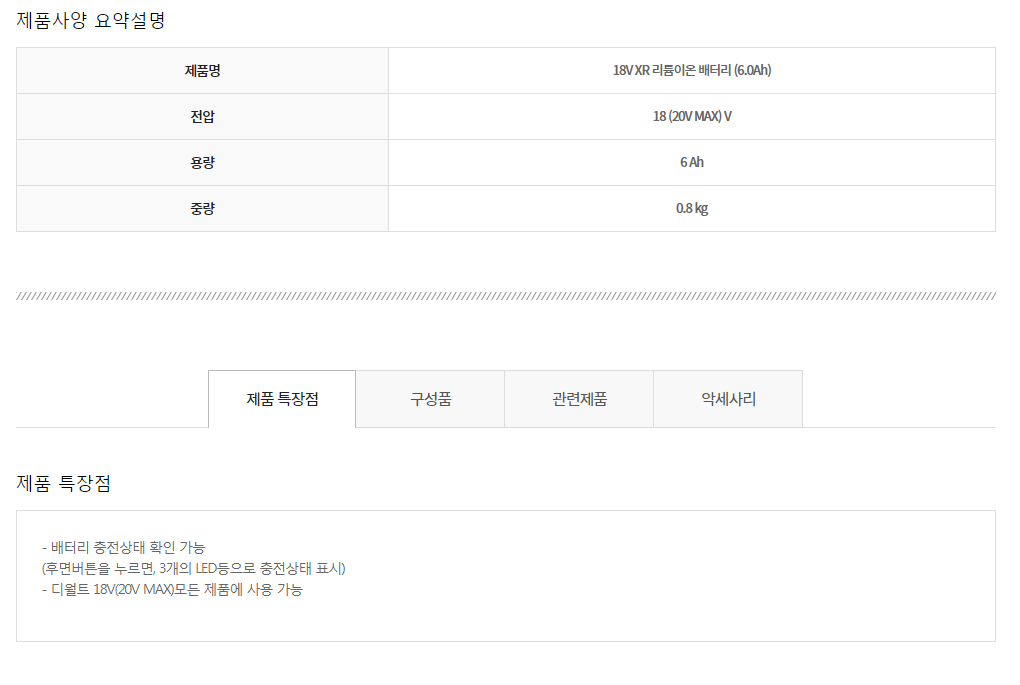Screen dimensions: 1020x685
Task: Select the 전압 row header cell
Action: (202, 117)
